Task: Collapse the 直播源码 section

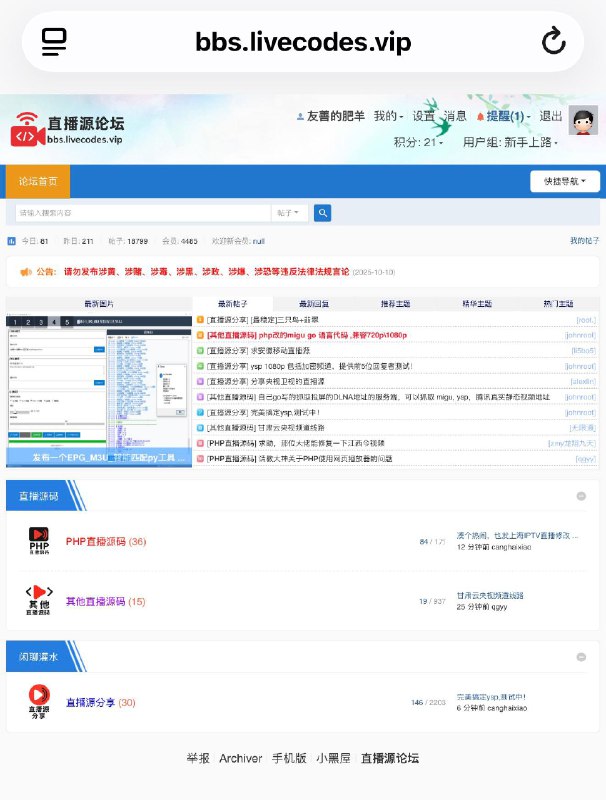Action: [581, 496]
